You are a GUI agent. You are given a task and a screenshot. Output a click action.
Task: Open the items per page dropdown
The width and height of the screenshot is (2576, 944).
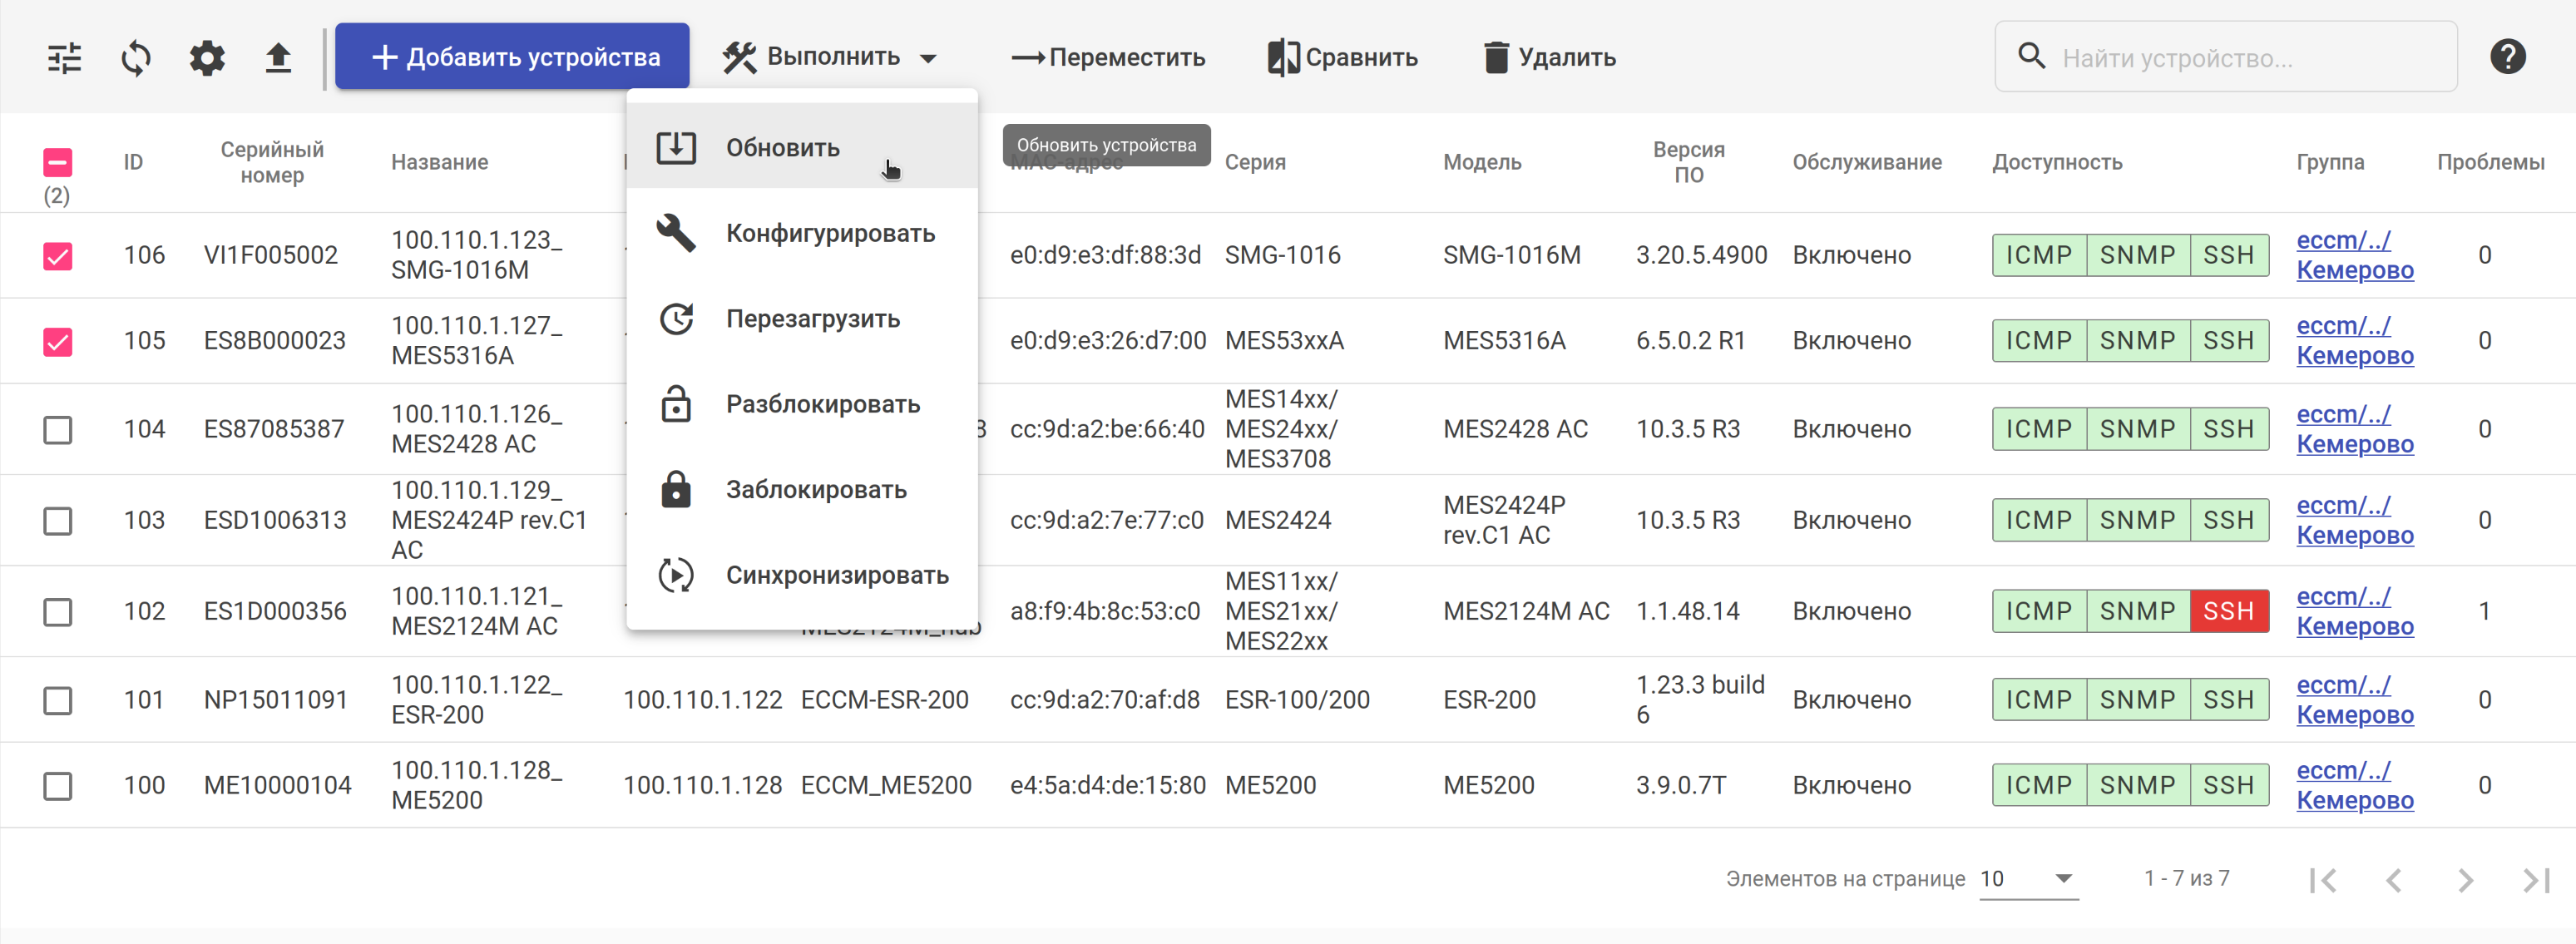(2027, 879)
